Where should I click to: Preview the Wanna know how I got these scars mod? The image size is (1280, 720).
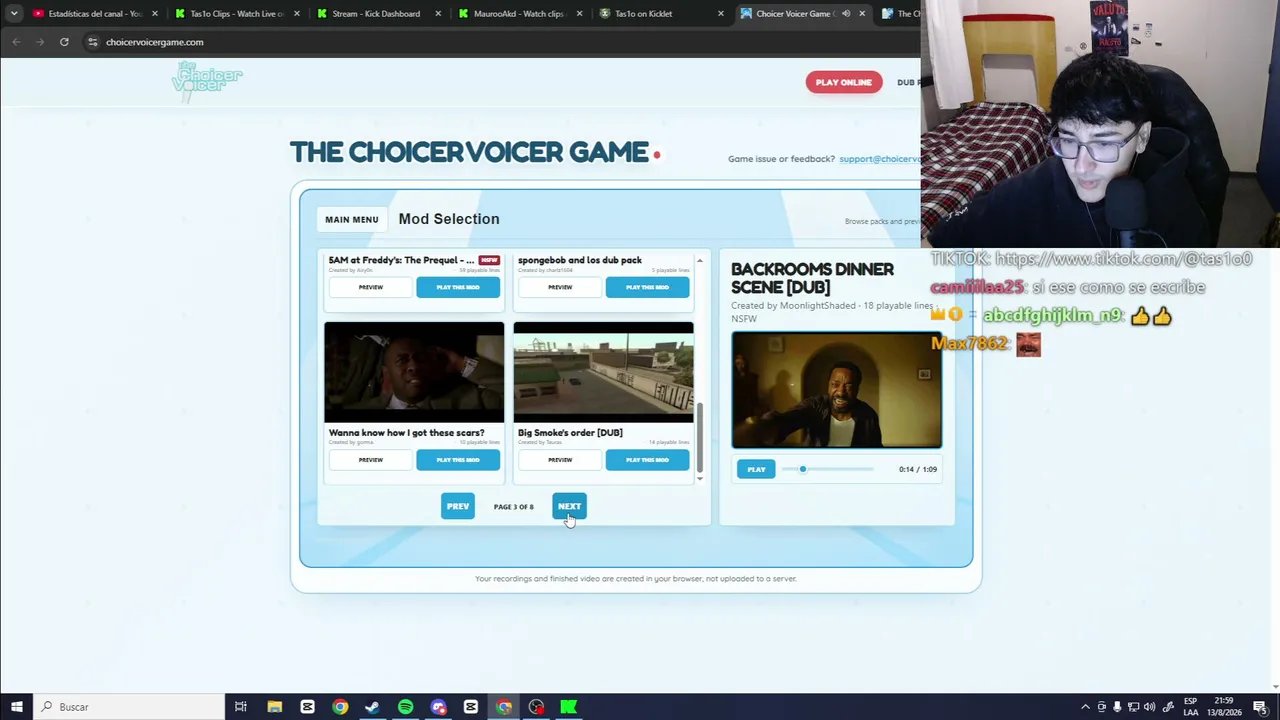tap(371, 460)
